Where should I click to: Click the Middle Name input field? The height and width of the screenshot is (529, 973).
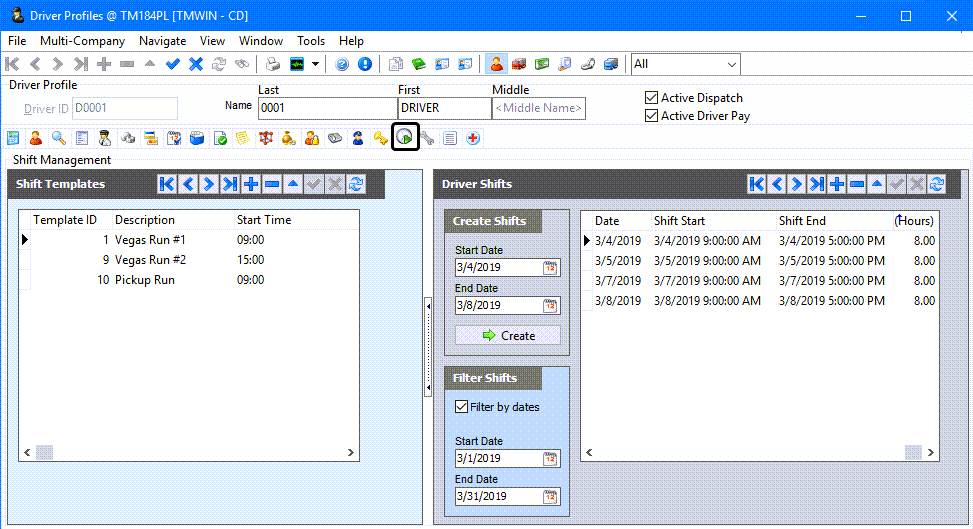[538, 108]
